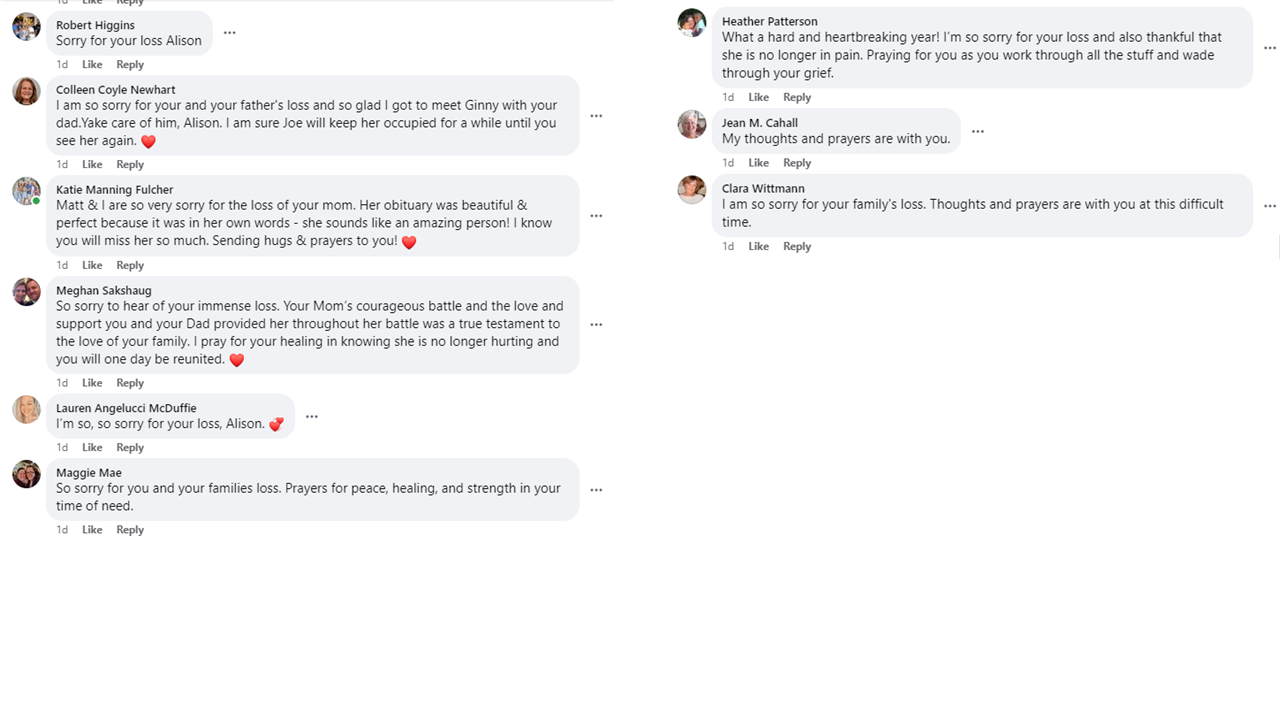The image size is (1280, 720).
Task: Open Clara Wittmann's profile name link
Action: pos(763,189)
